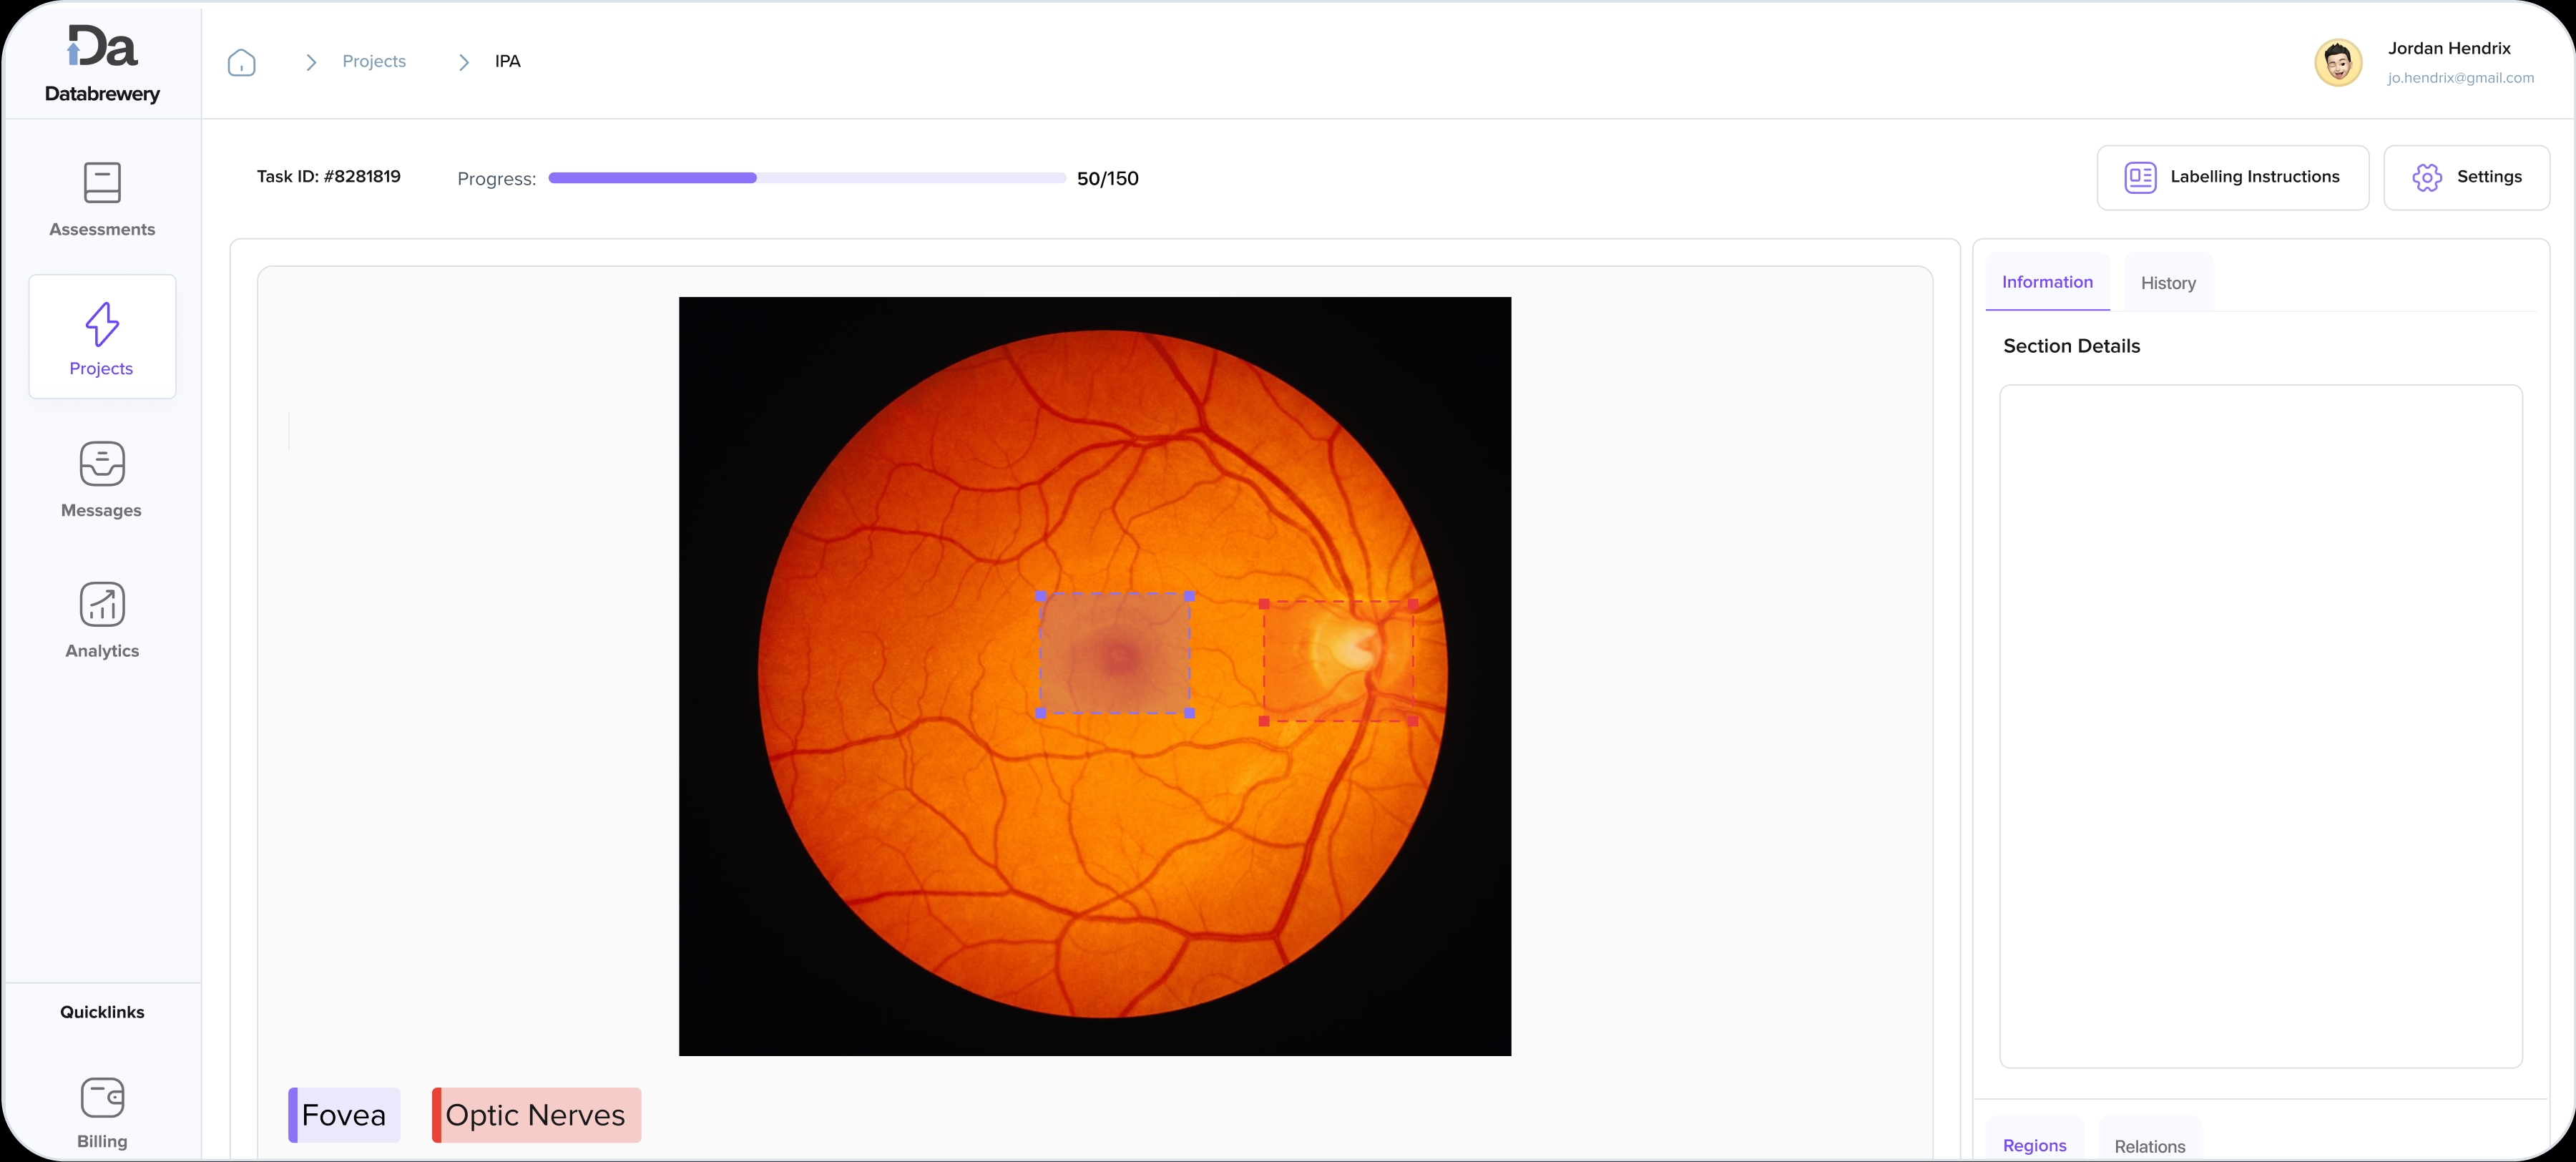Click the Settings gear button

pyautogui.click(x=2466, y=177)
